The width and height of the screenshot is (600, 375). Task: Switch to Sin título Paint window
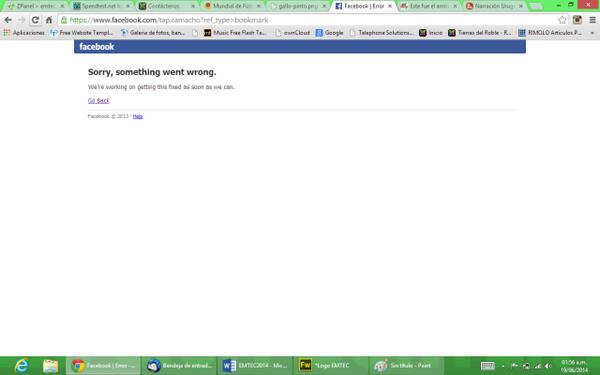click(x=406, y=366)
